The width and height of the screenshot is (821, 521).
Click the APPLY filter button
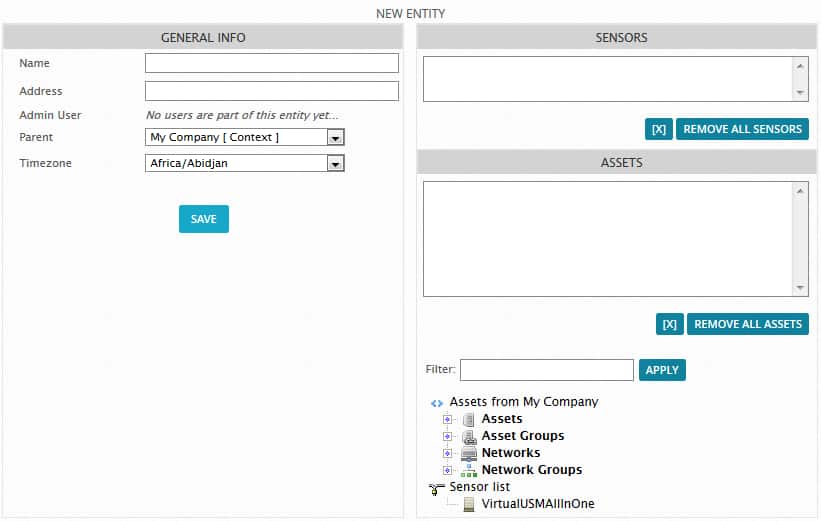[x=662, y=370]
